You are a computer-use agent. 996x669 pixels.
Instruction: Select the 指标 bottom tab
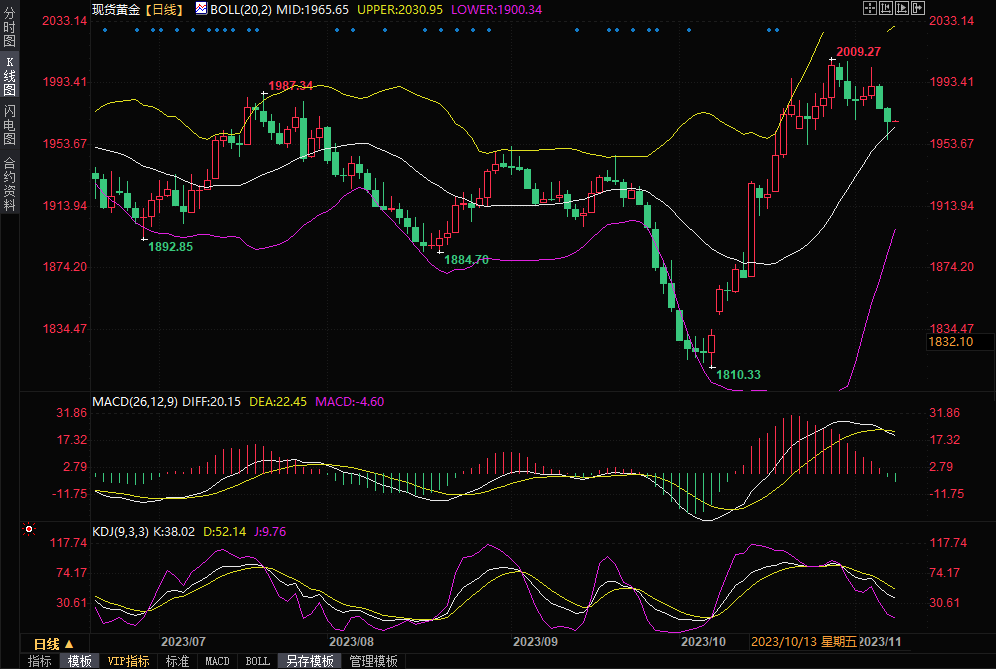[x=39, y=661]
